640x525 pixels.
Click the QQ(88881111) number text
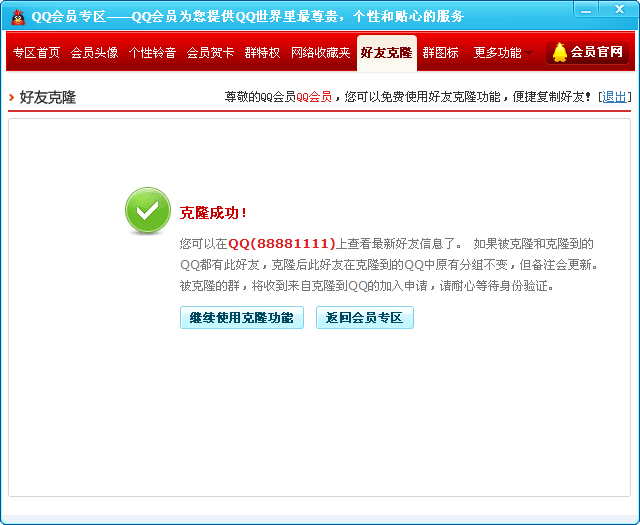tap(282, 244)
